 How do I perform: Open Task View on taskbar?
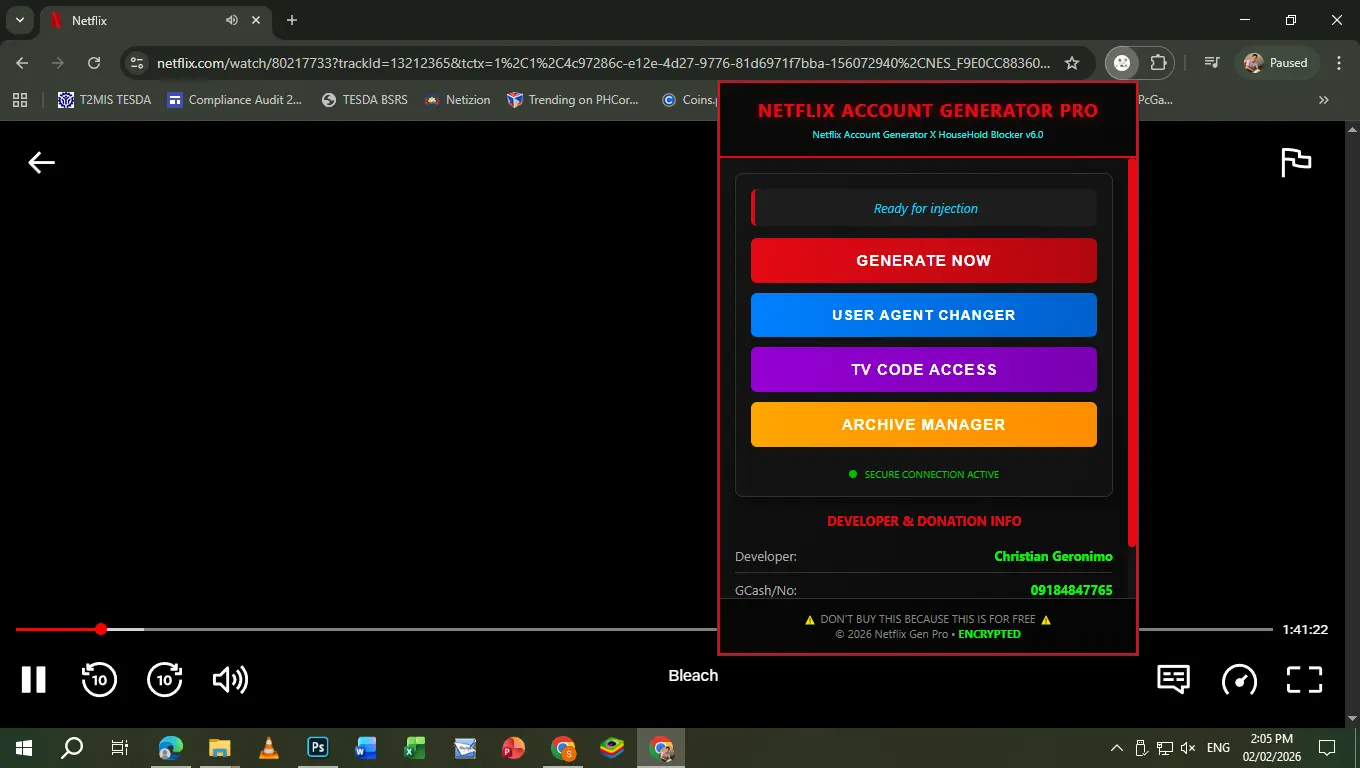point(120,747)
